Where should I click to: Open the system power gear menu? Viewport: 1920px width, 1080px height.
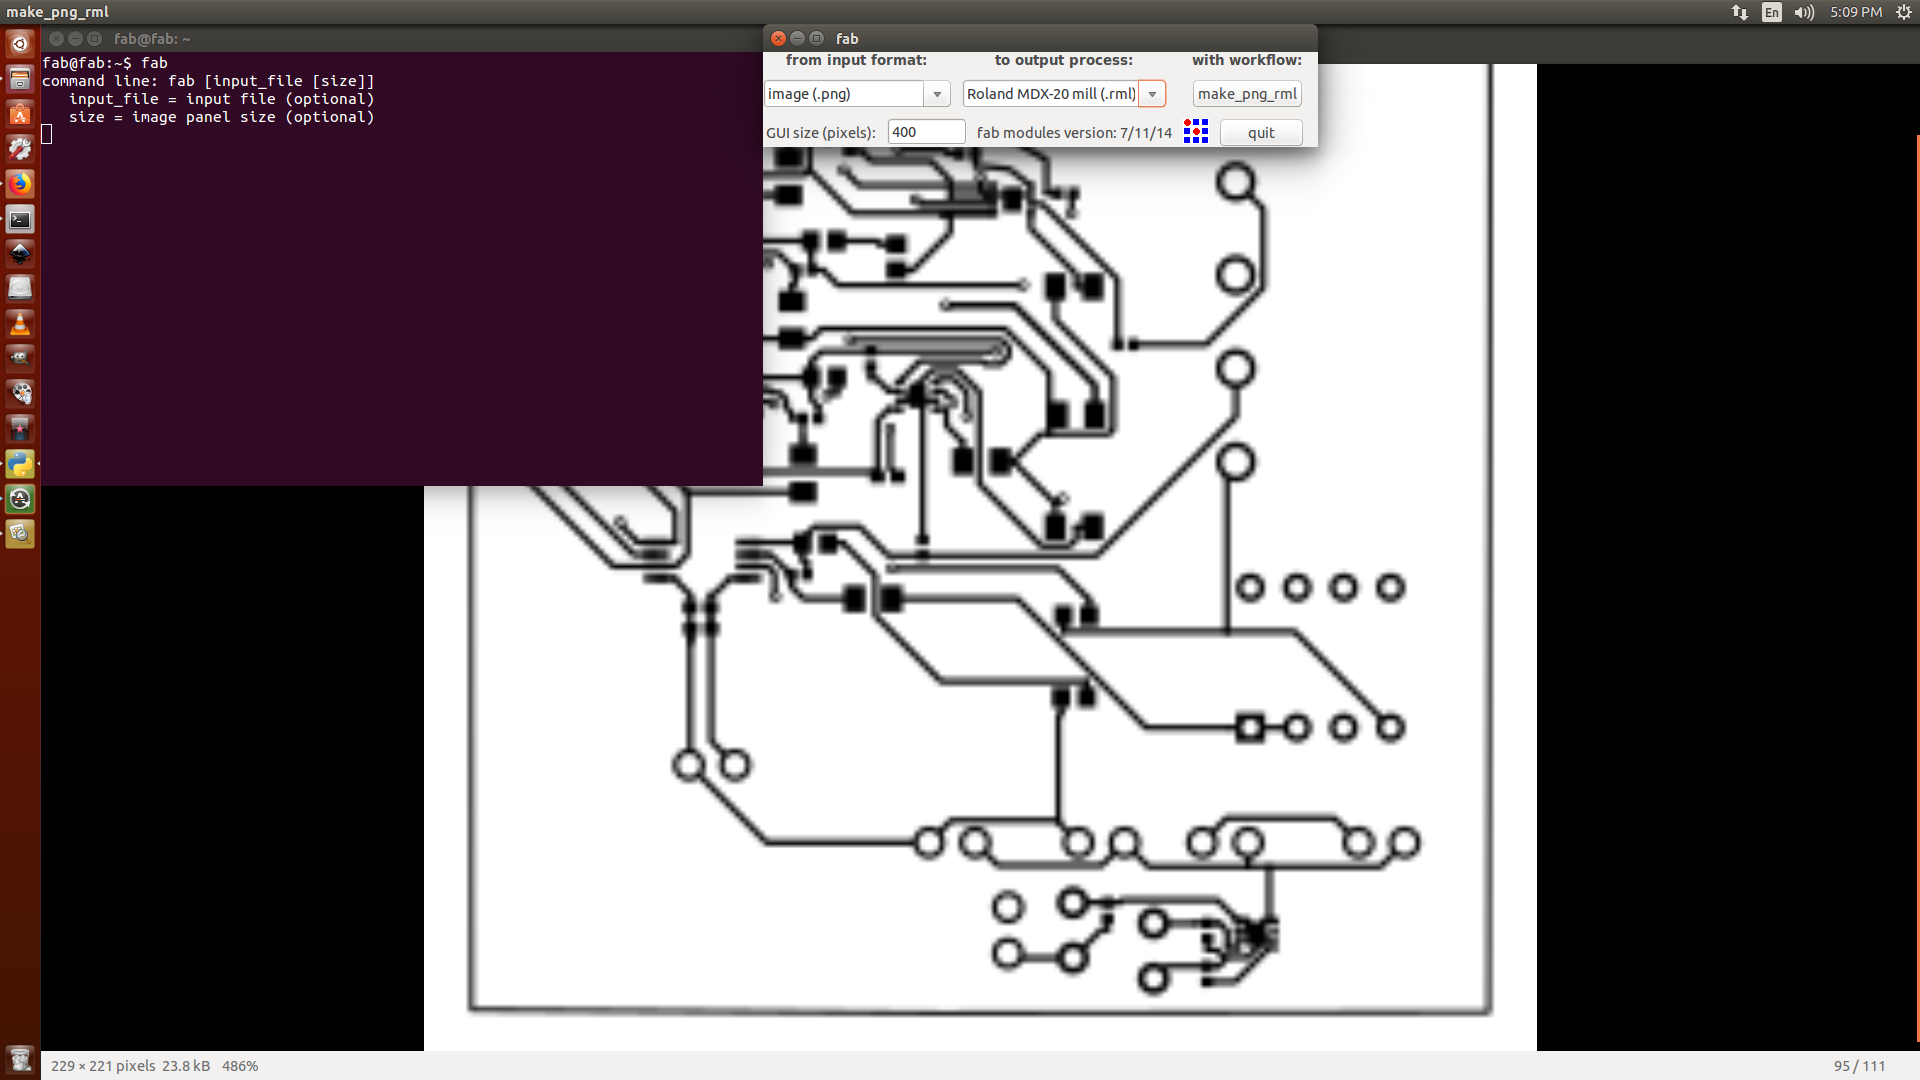[x=1903, y=12]
